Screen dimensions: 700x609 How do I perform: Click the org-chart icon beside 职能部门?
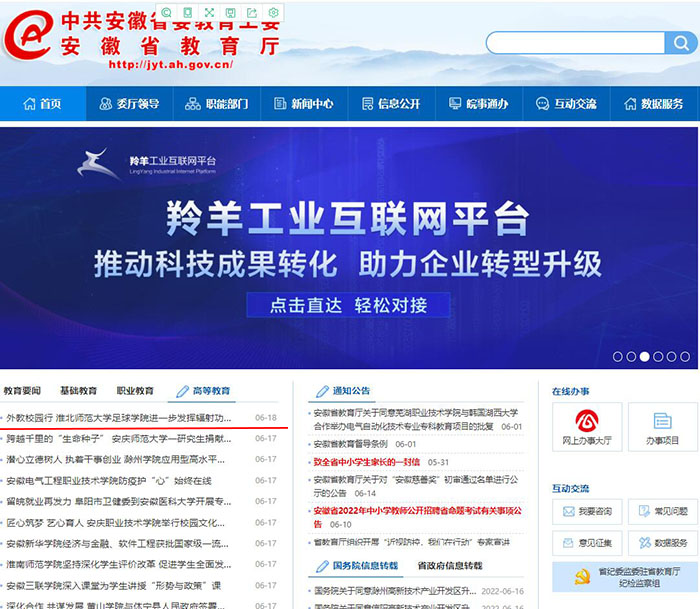click(193, 104)
